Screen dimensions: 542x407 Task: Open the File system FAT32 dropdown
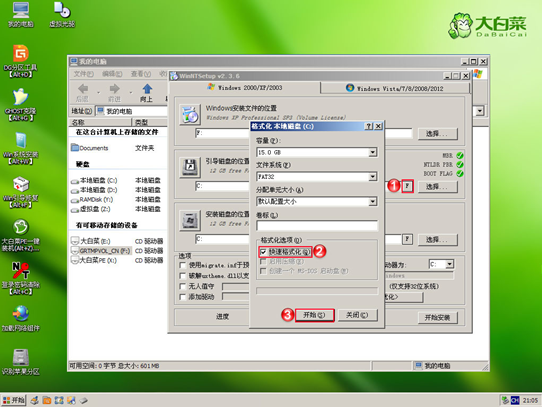372,177
